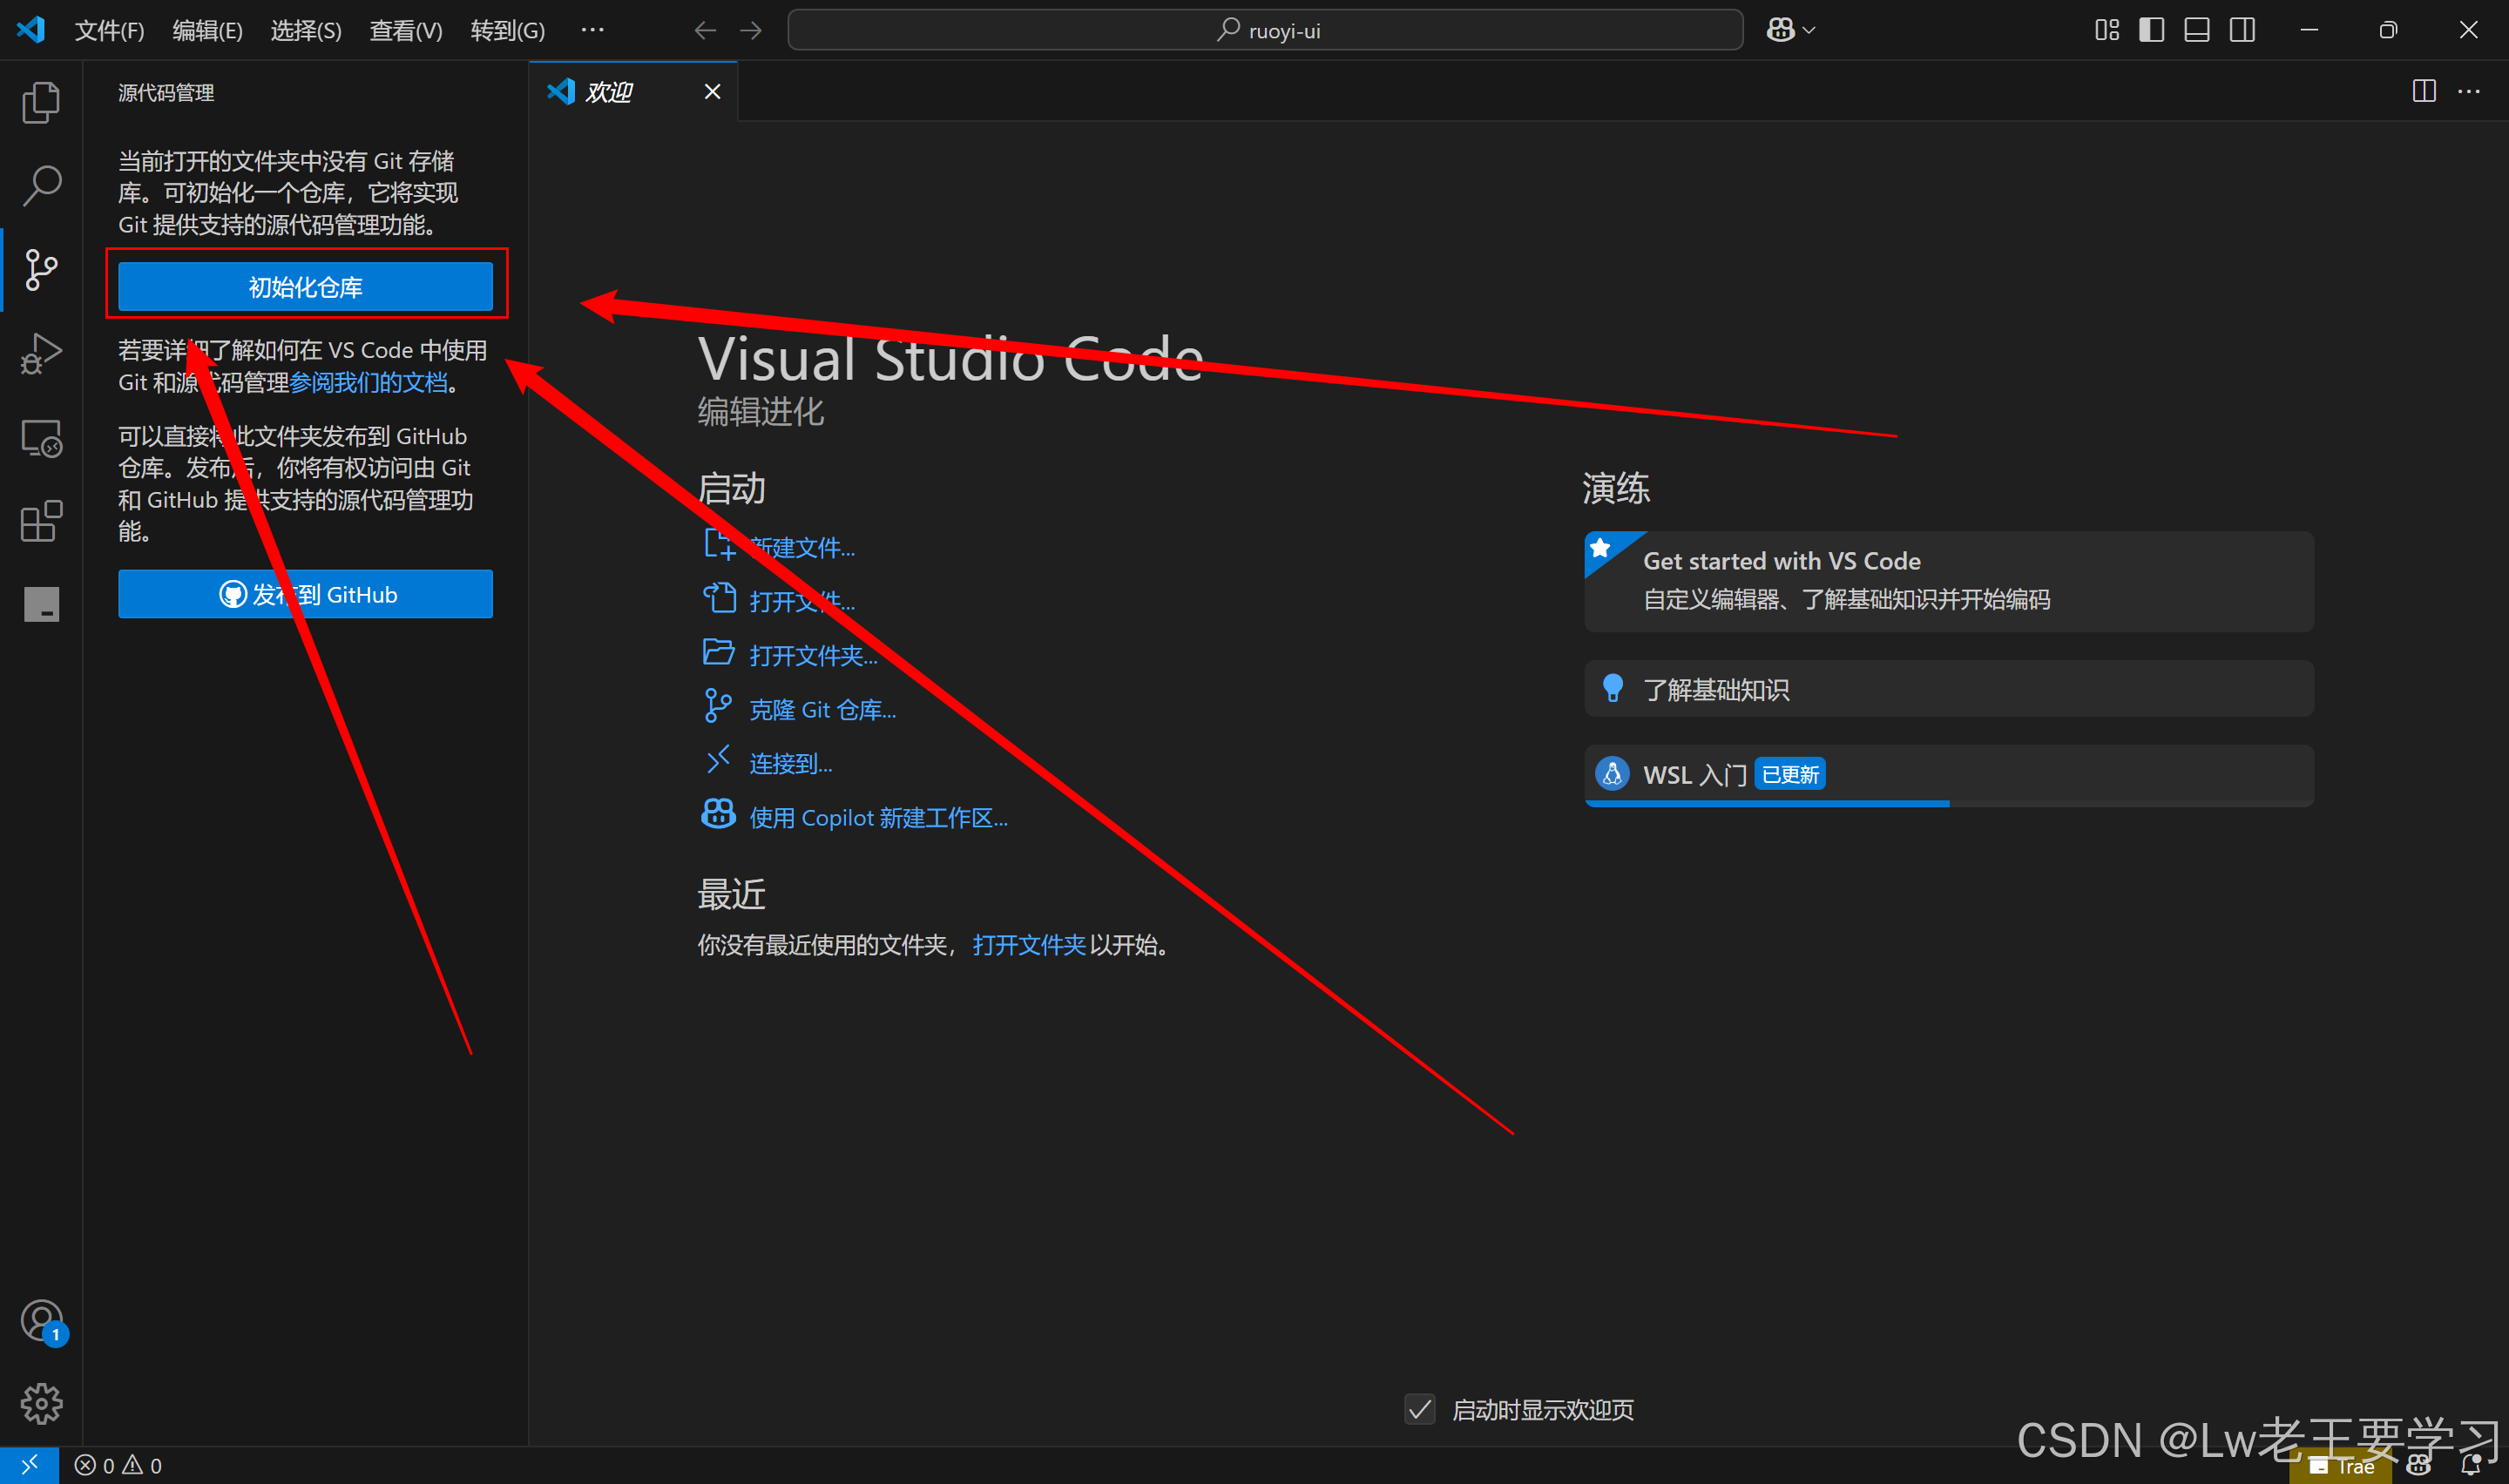Image resolution: width=2509 pixels, height=1484 pixels.
Task: Open the Extensions view icon
Action: (x=41, y=521)
